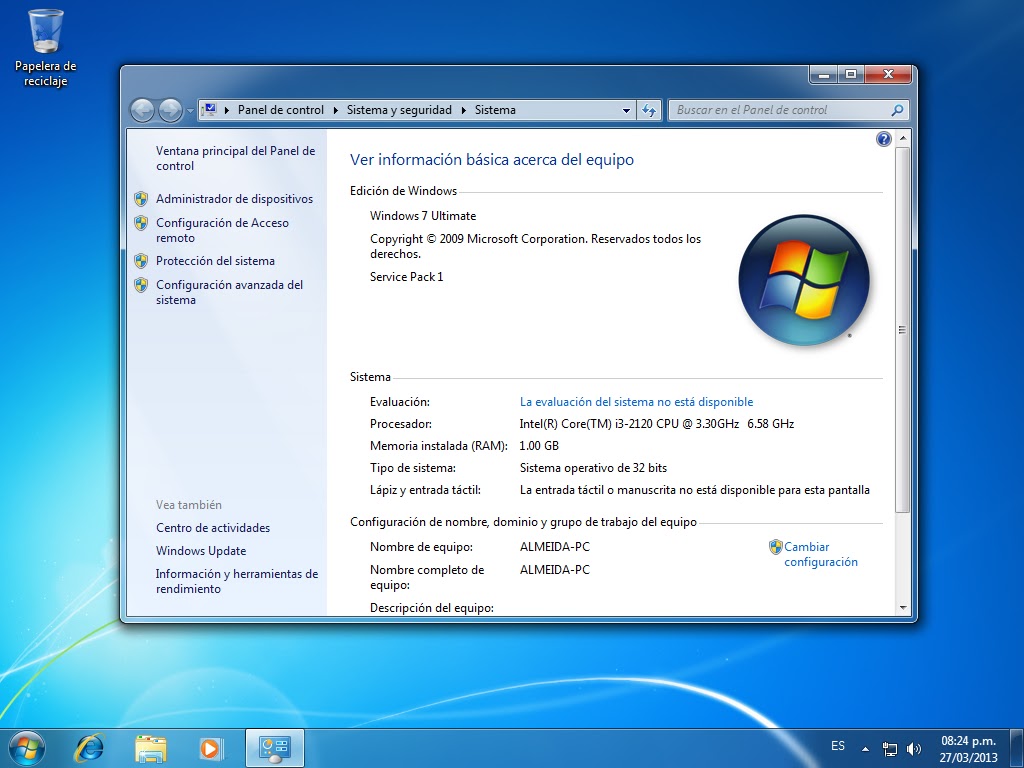Expand arrow after Sistema y seguridad breadcrumb
This screenshot has height=768, width=1024.
pyautogui.click(x=463, y=110)
